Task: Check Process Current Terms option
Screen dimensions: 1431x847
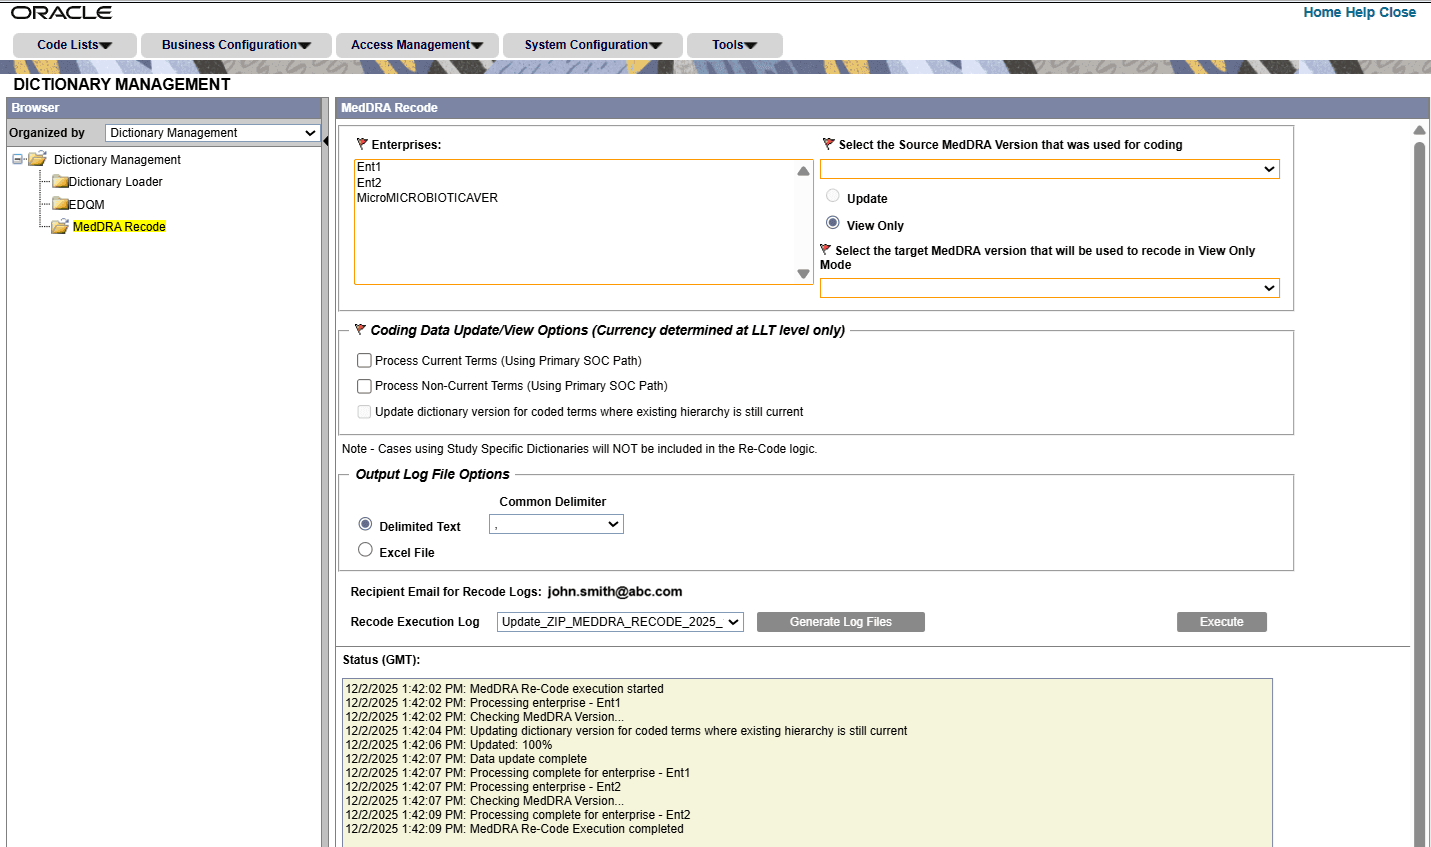Action: pyautogui.click(x=364, y=361)
